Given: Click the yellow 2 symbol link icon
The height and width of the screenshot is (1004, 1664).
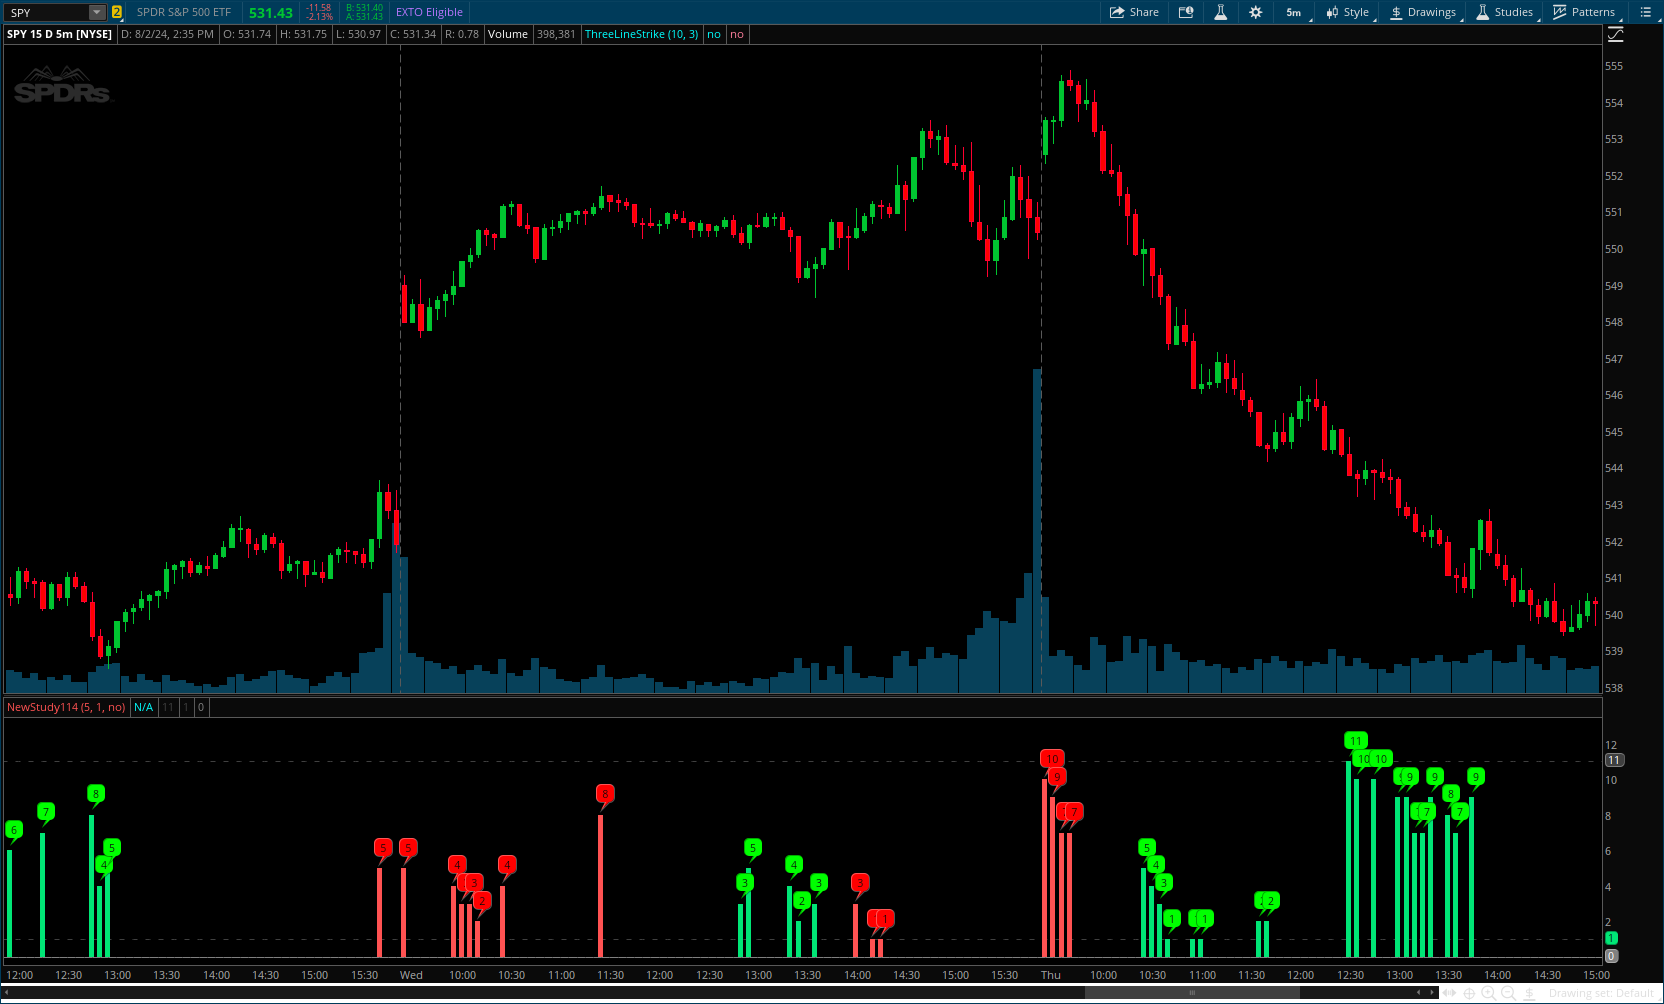Looking at the screenshot, I should pyautogui.click(x=117, y=12).
